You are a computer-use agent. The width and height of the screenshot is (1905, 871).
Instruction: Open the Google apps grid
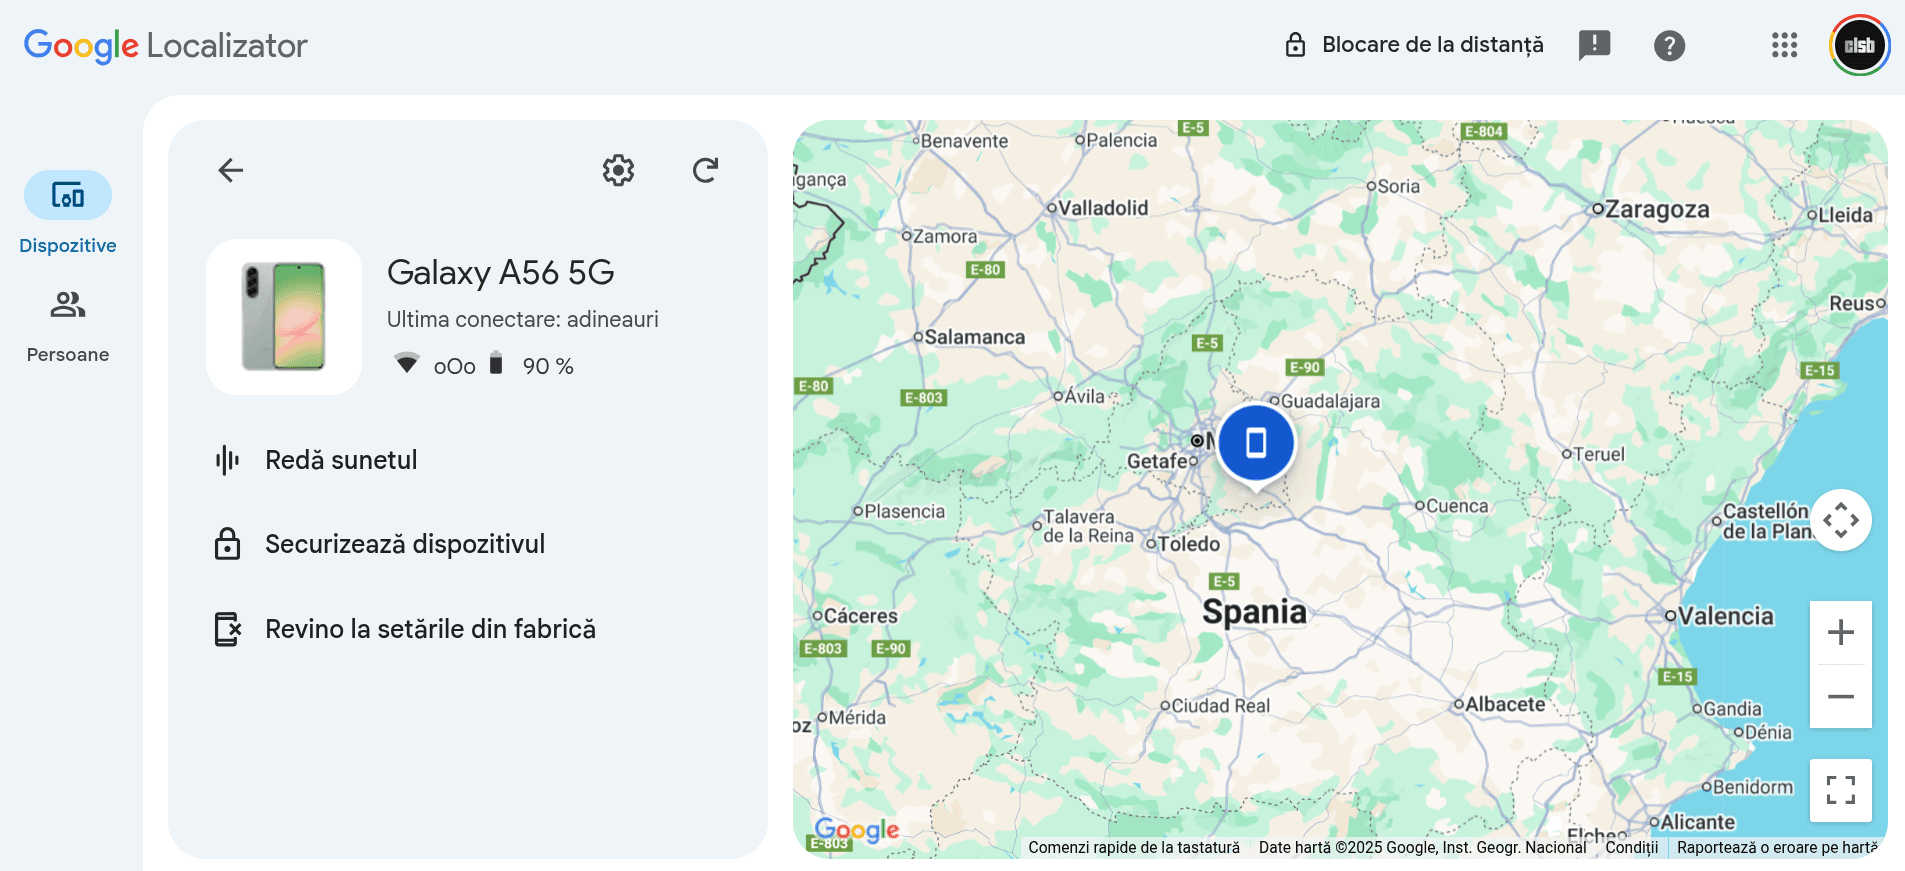click(1784, 45)
